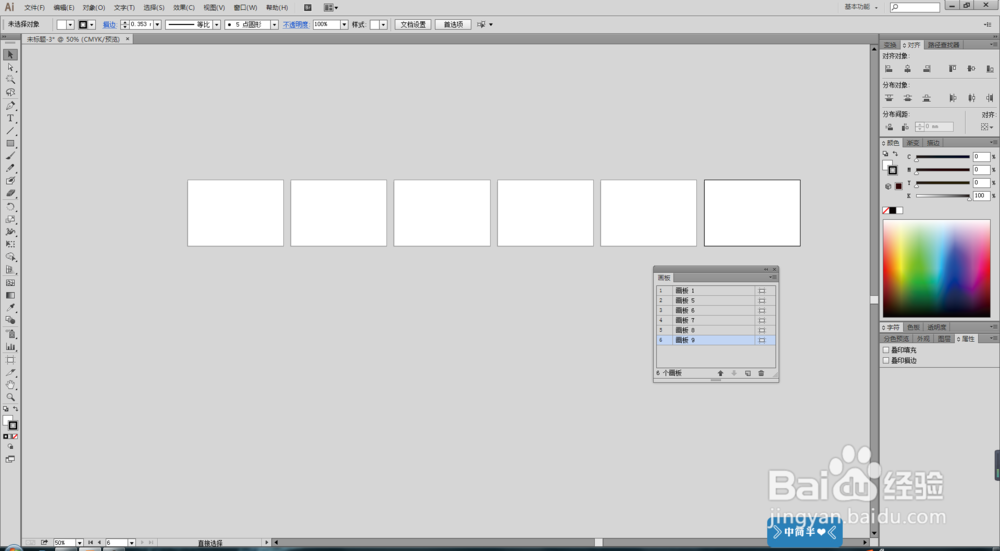Image resolution: width=1000 pixels, height=551 pixels.
Task: Click vertical distribute top icon
Action: coord(888,98)
